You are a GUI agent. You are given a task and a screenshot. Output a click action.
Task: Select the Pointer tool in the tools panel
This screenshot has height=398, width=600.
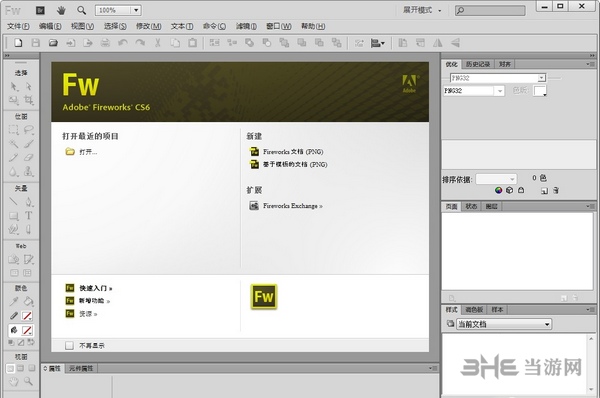(14, 86)
